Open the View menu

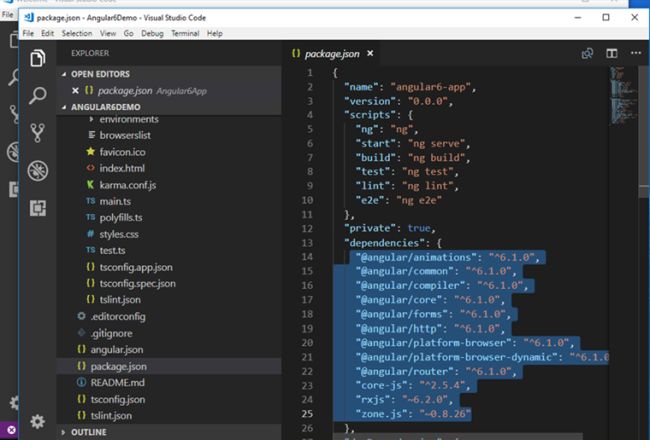(x=108, y=33)
